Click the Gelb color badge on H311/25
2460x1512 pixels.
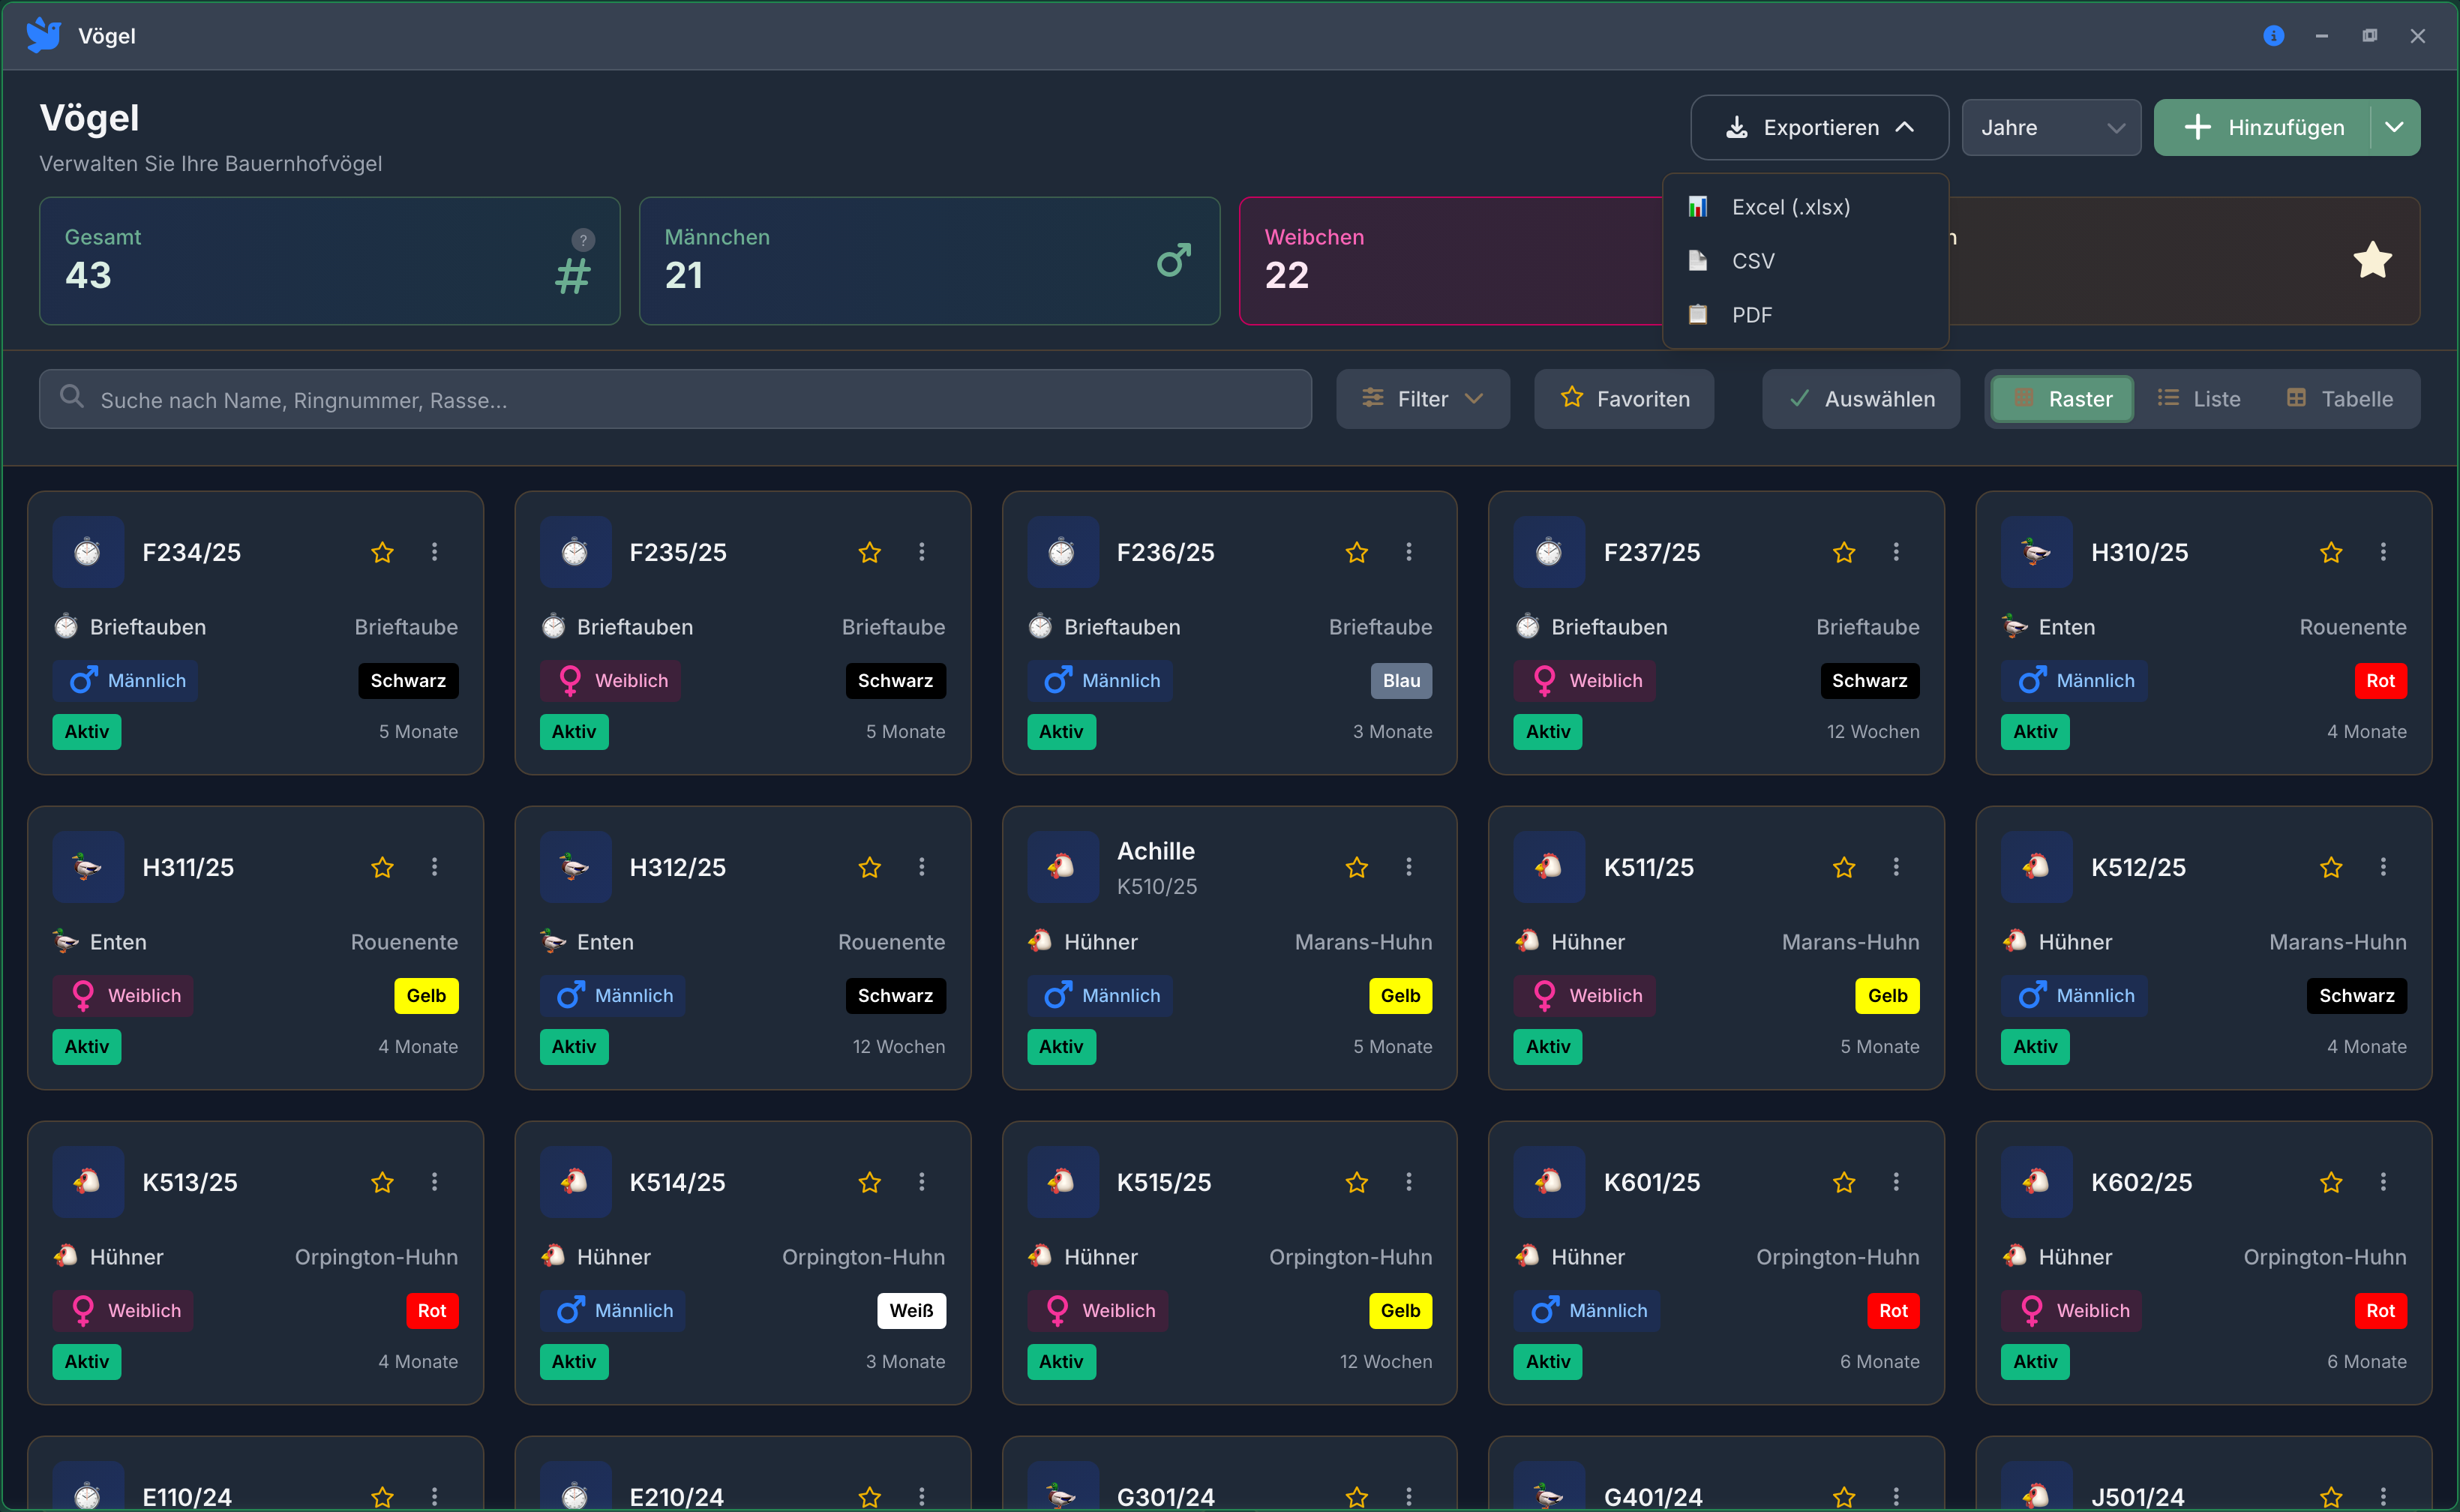click(x=426, y=995)
